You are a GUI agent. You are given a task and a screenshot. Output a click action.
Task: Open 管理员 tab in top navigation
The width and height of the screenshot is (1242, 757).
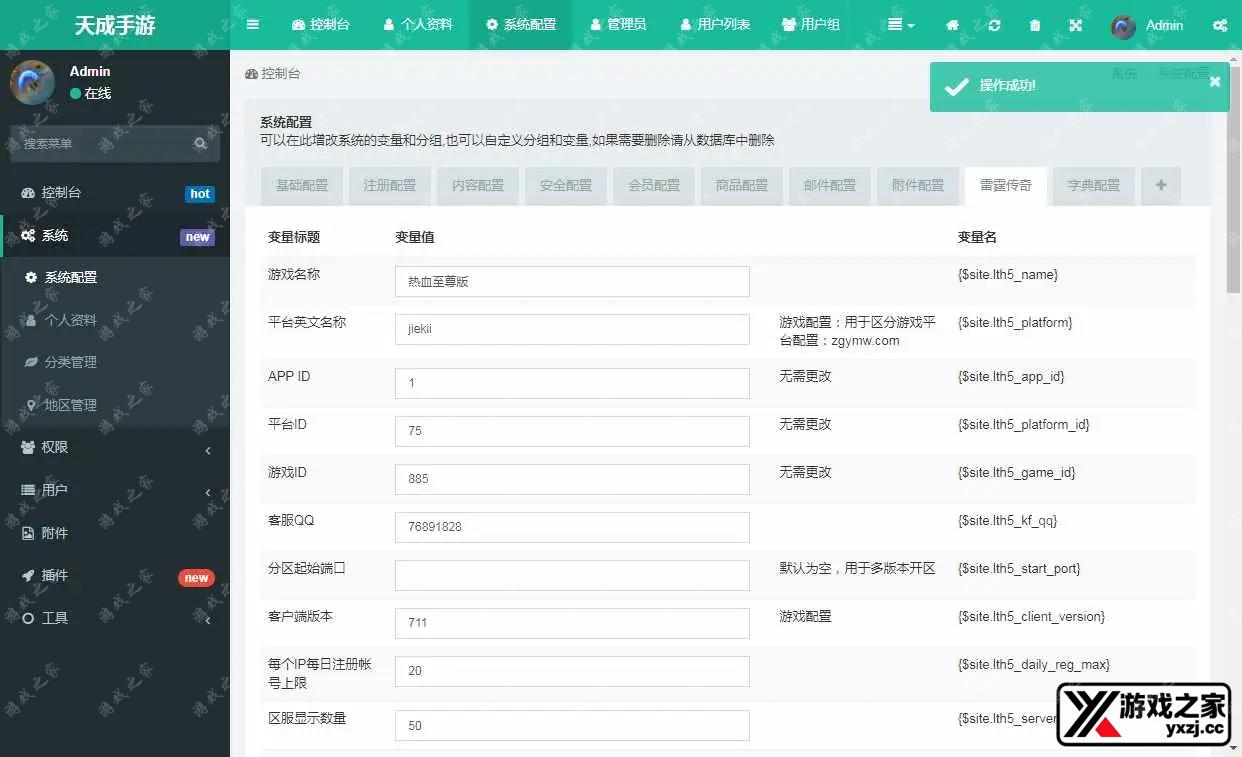pyautogui.click(x=619, y=25)
